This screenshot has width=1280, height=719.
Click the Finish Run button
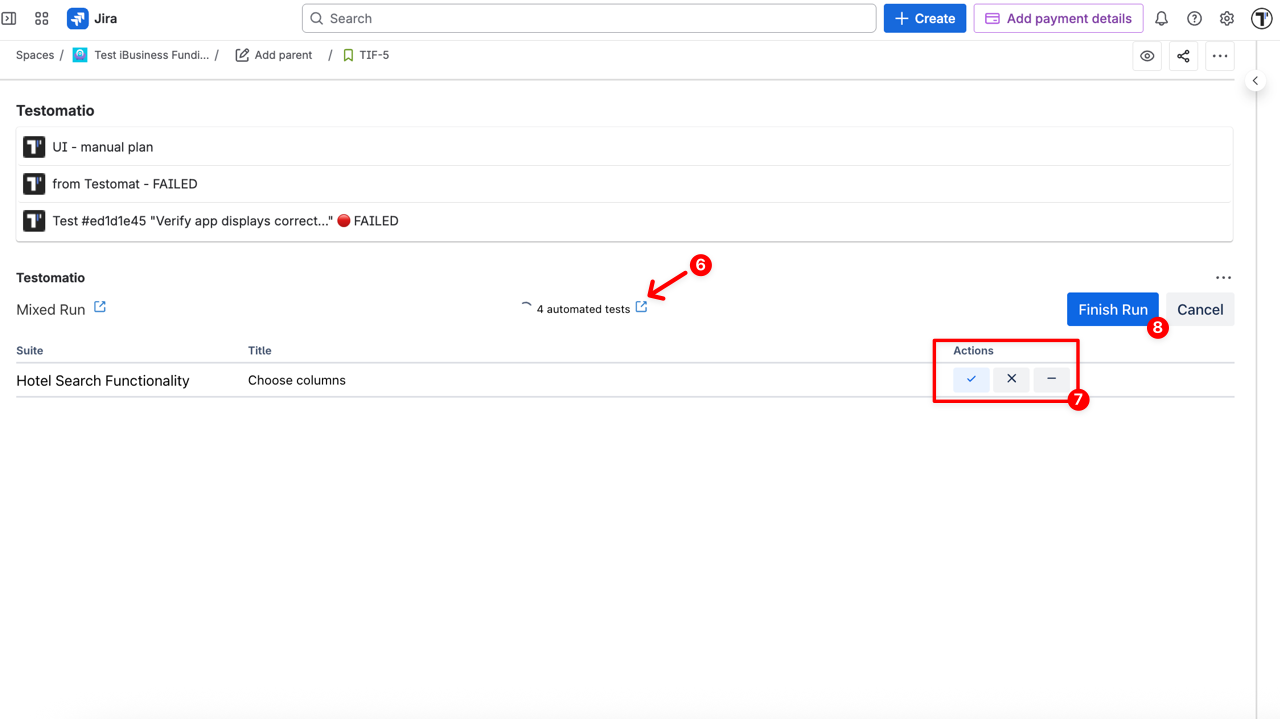point(1112,310)
